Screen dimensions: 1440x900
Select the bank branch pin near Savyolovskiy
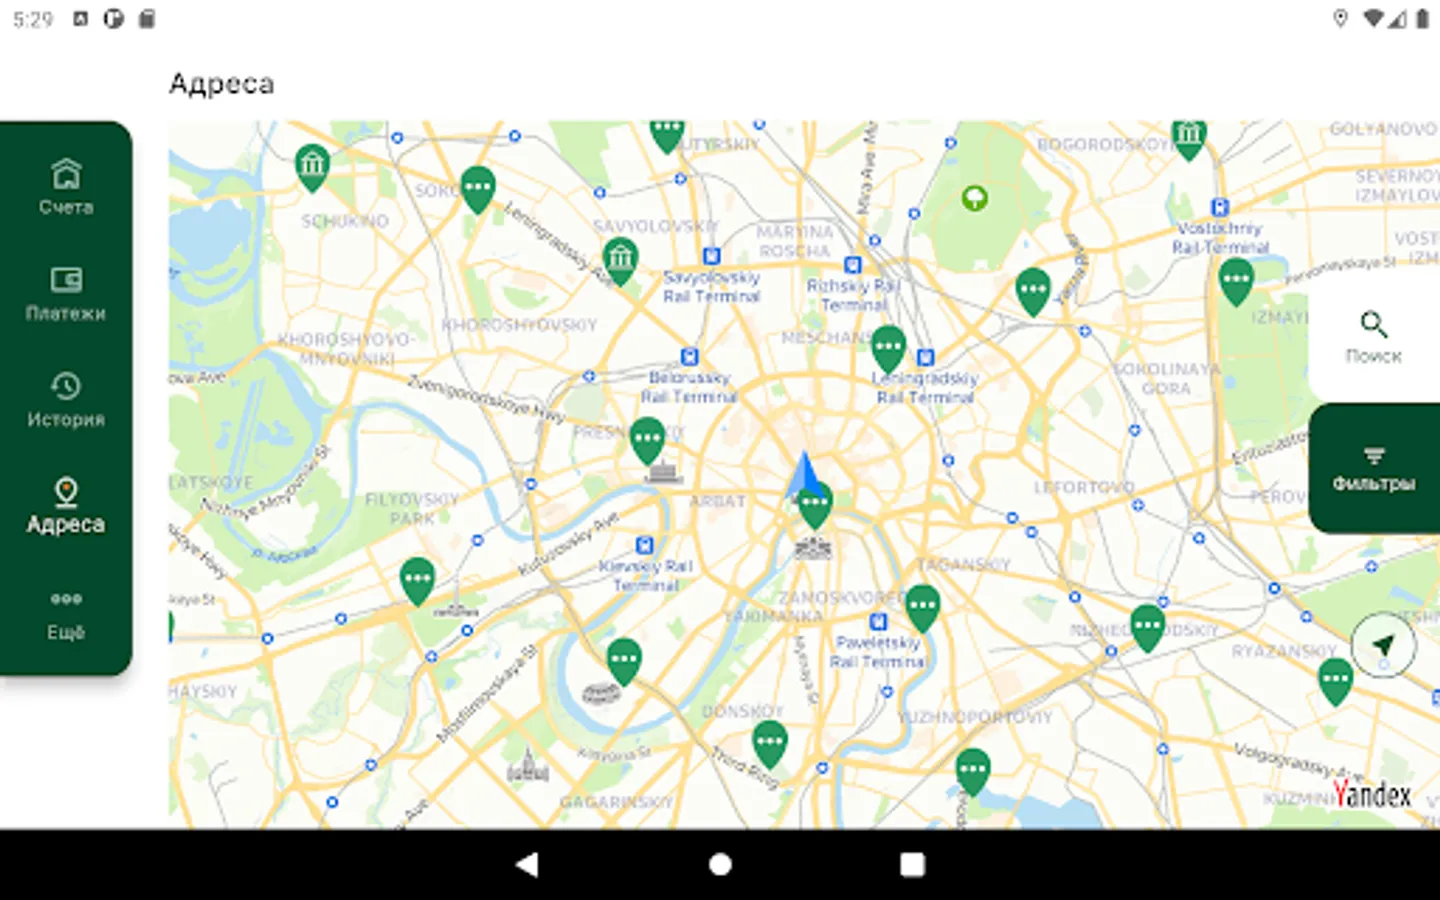pyautogui.click(x=621, y=261)
